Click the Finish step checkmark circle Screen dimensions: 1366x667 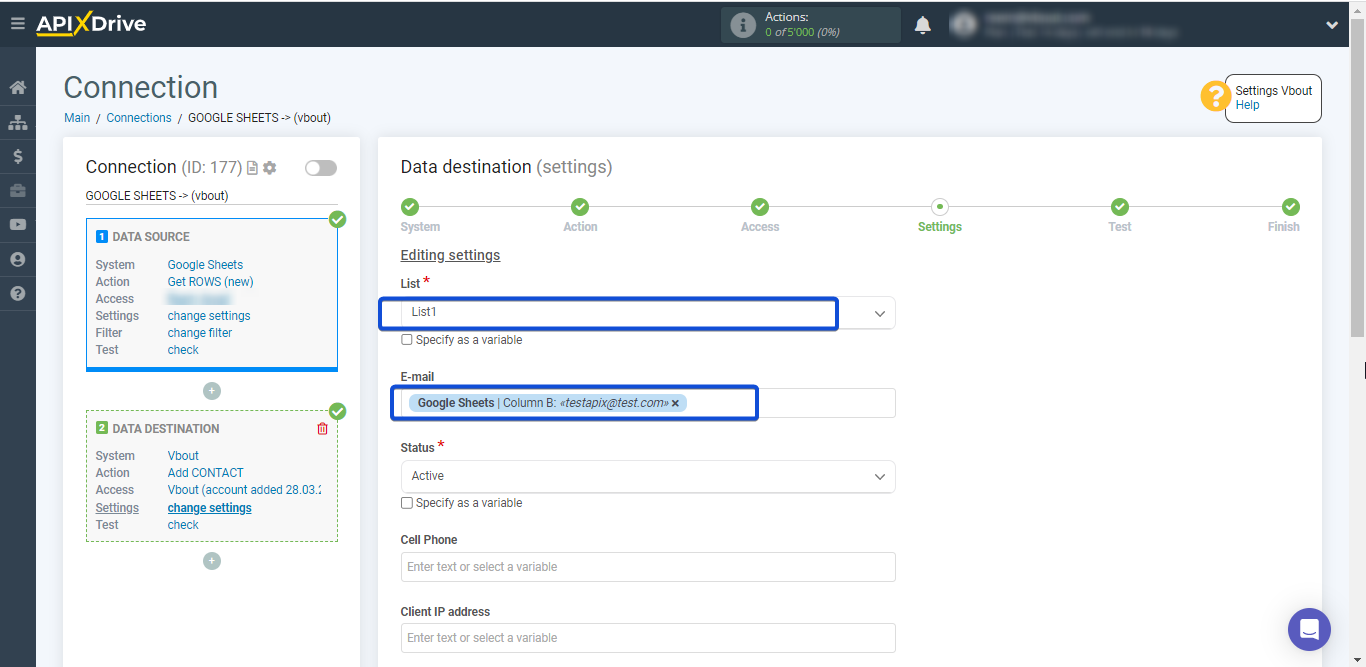coord(1291,207)
